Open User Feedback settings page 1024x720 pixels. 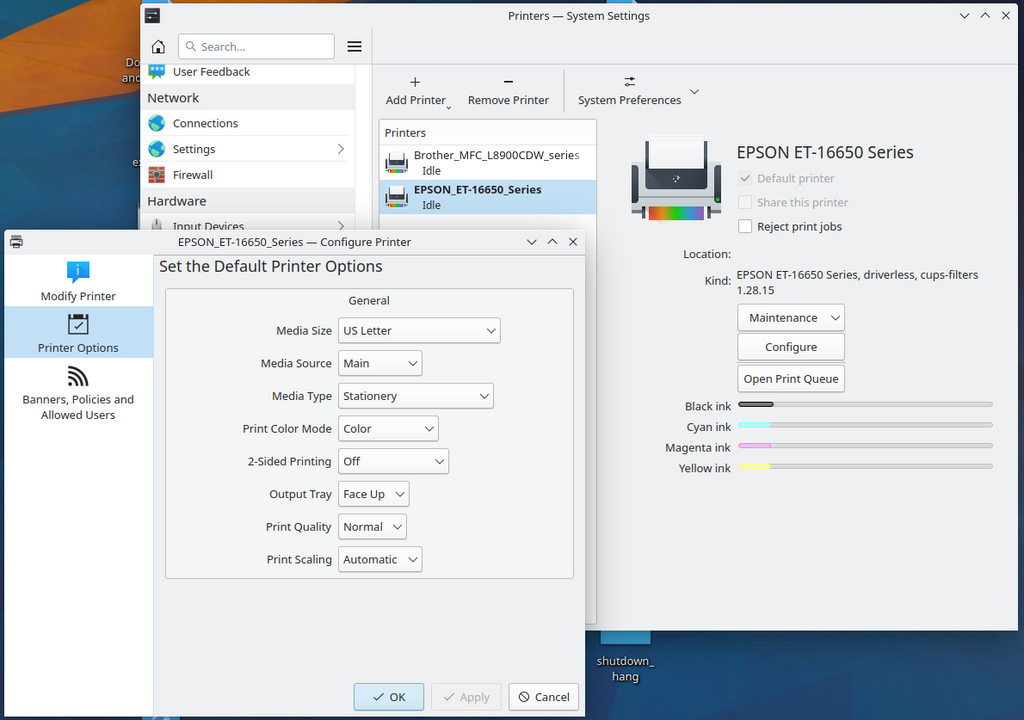point(248,72)
